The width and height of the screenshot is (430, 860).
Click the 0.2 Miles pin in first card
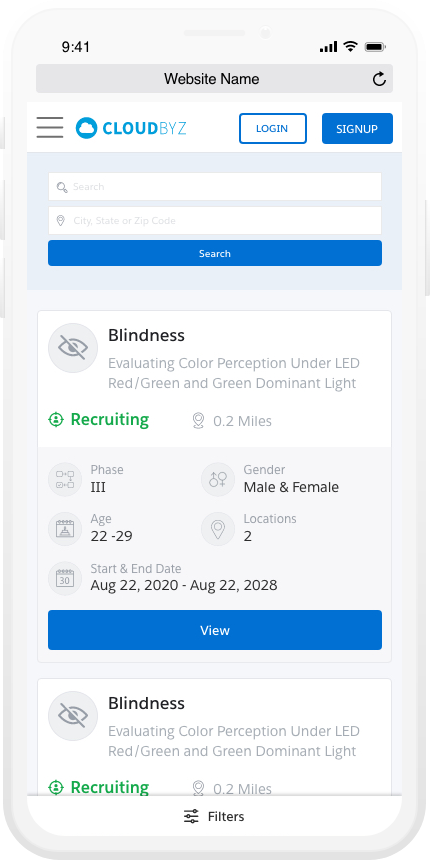tap(199, 421)
